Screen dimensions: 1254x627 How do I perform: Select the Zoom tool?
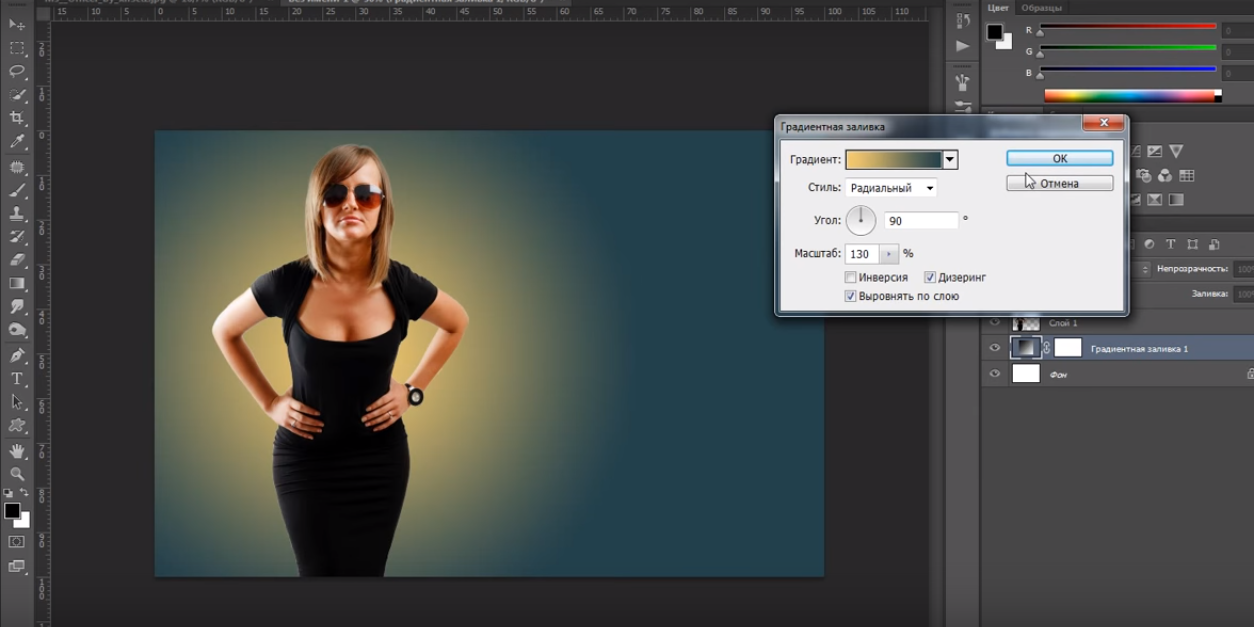pos(17,474)
